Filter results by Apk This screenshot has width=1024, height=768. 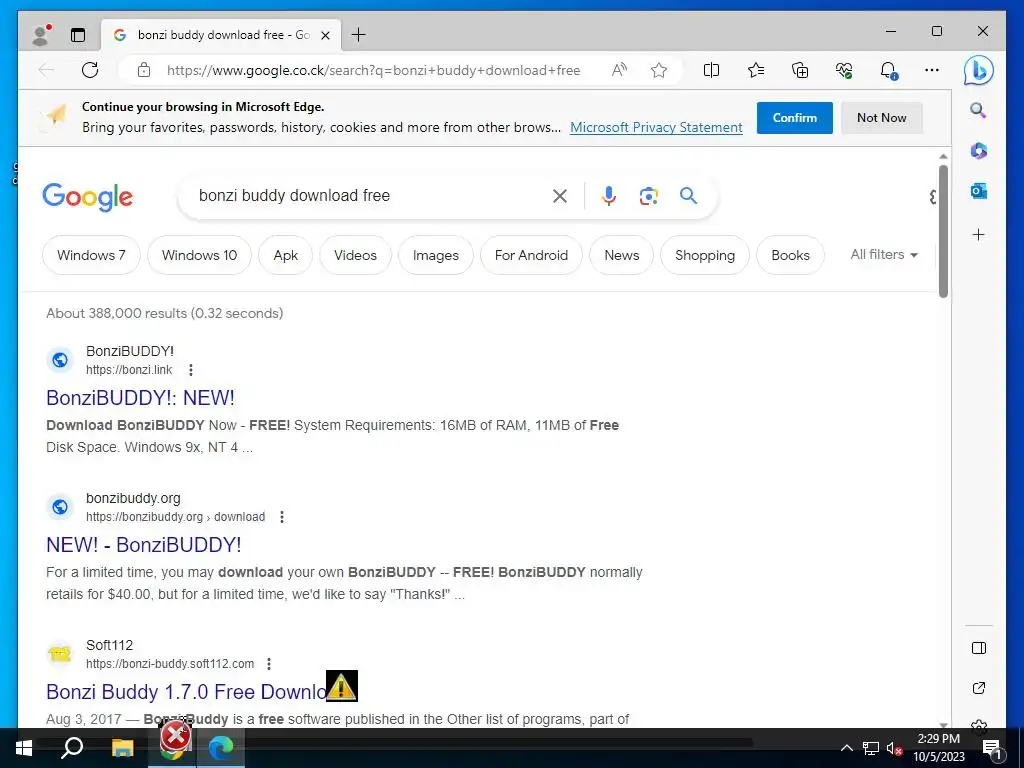(285, 255)
